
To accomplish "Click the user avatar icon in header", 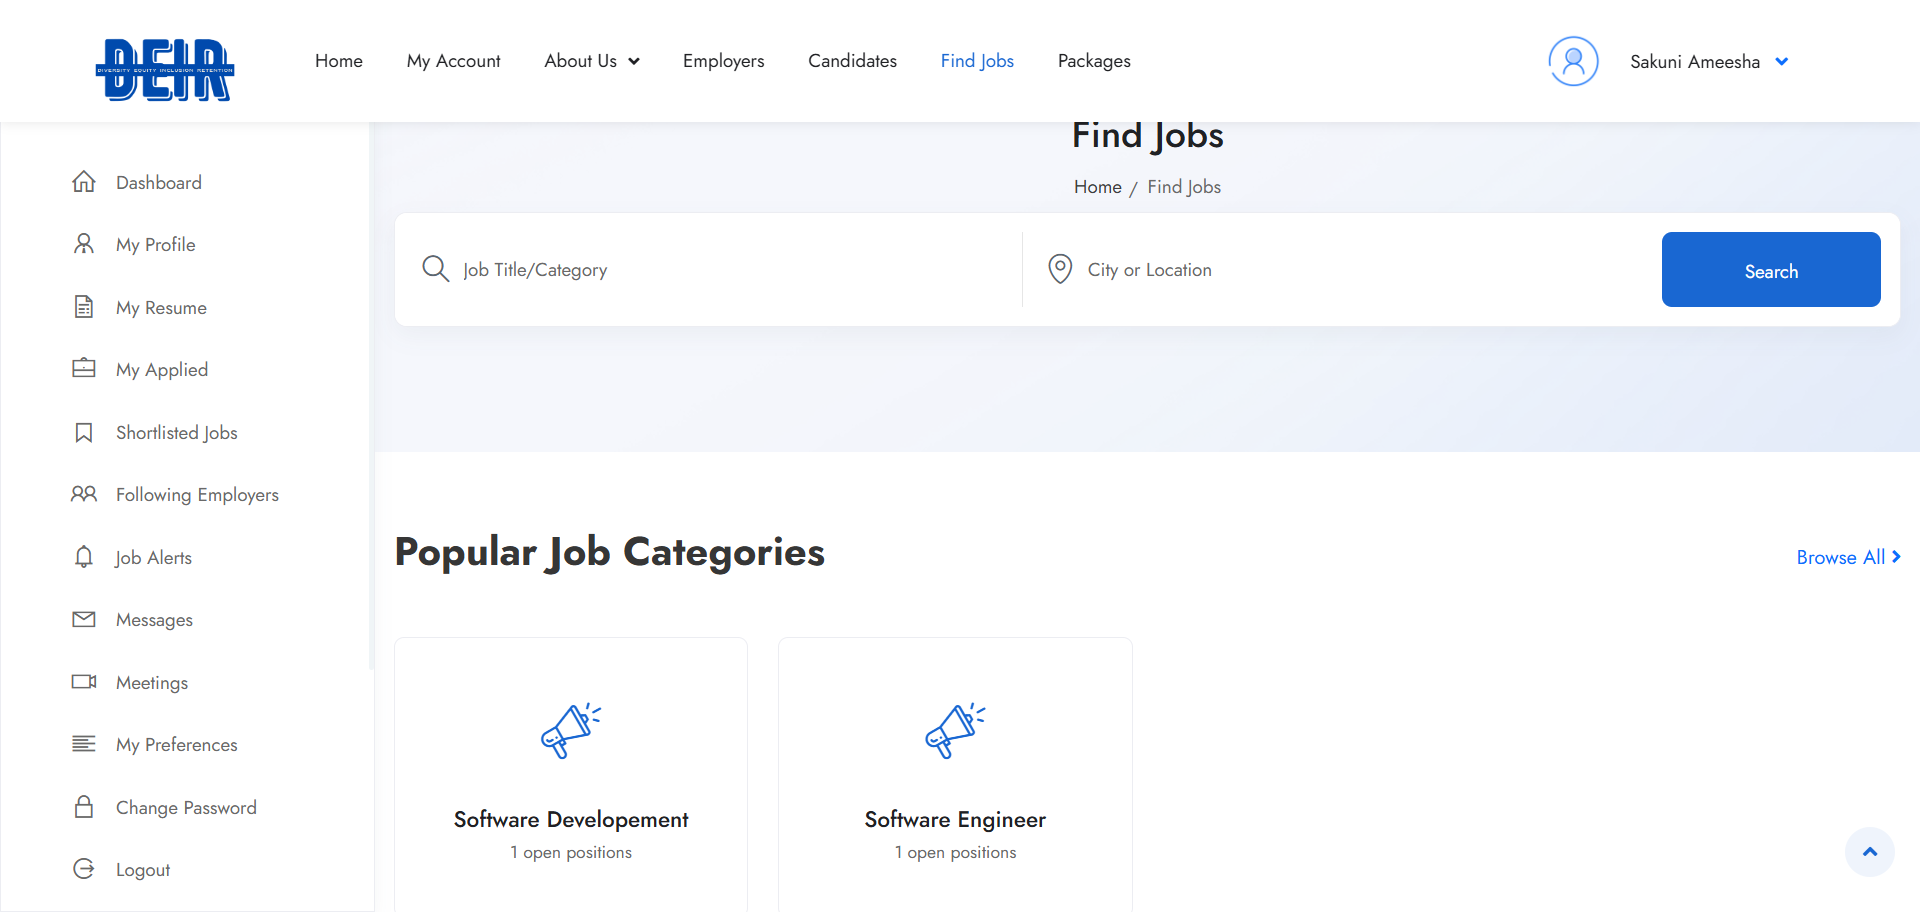I will (x=1573, y=61).
